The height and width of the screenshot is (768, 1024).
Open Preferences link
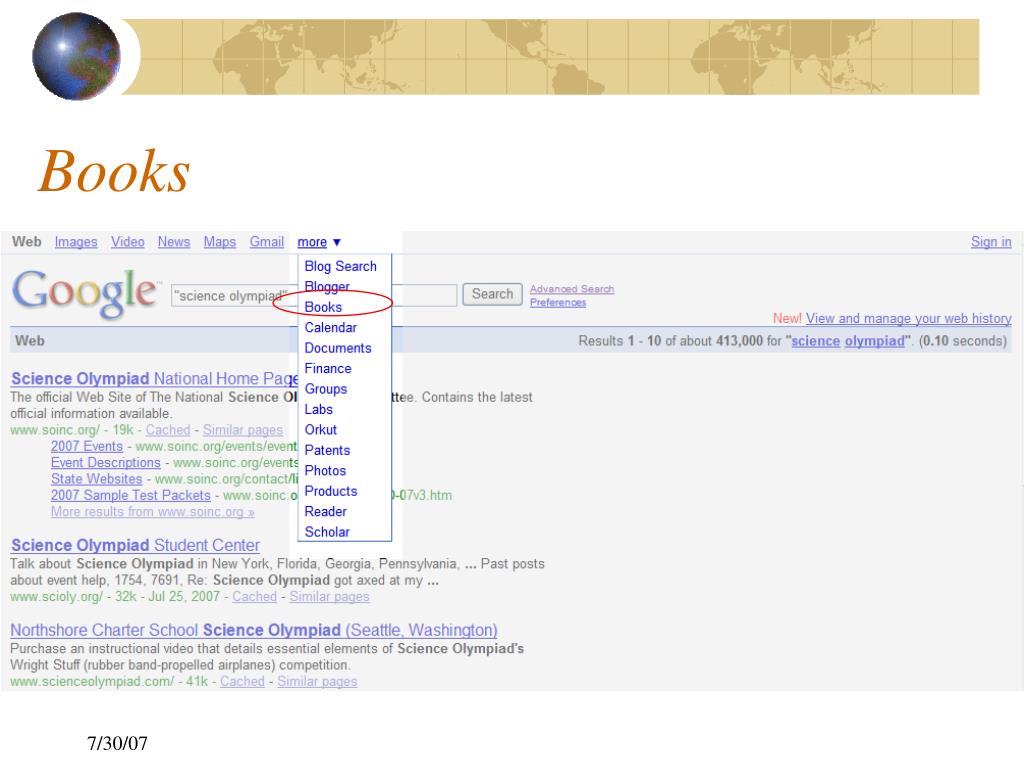tap(558, 302)
